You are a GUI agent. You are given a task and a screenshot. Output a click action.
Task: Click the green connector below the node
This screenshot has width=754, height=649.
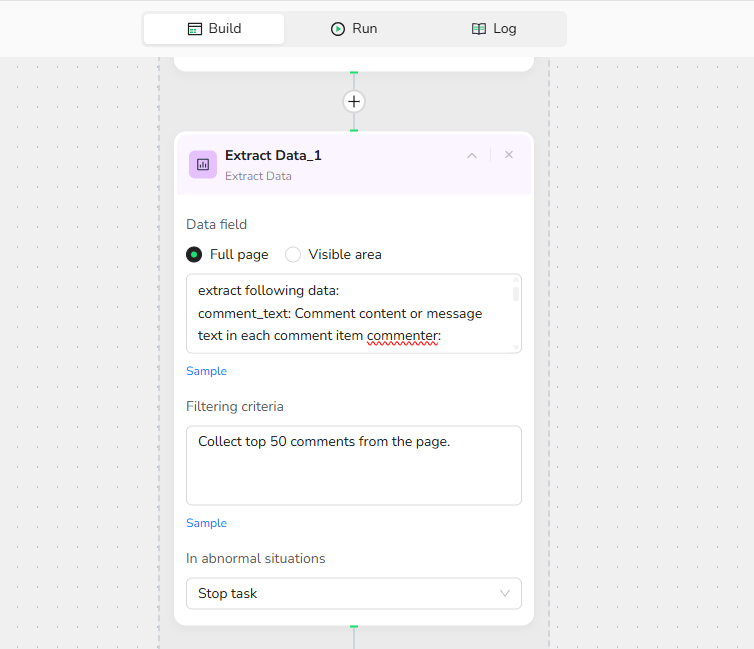pos(354,627)
